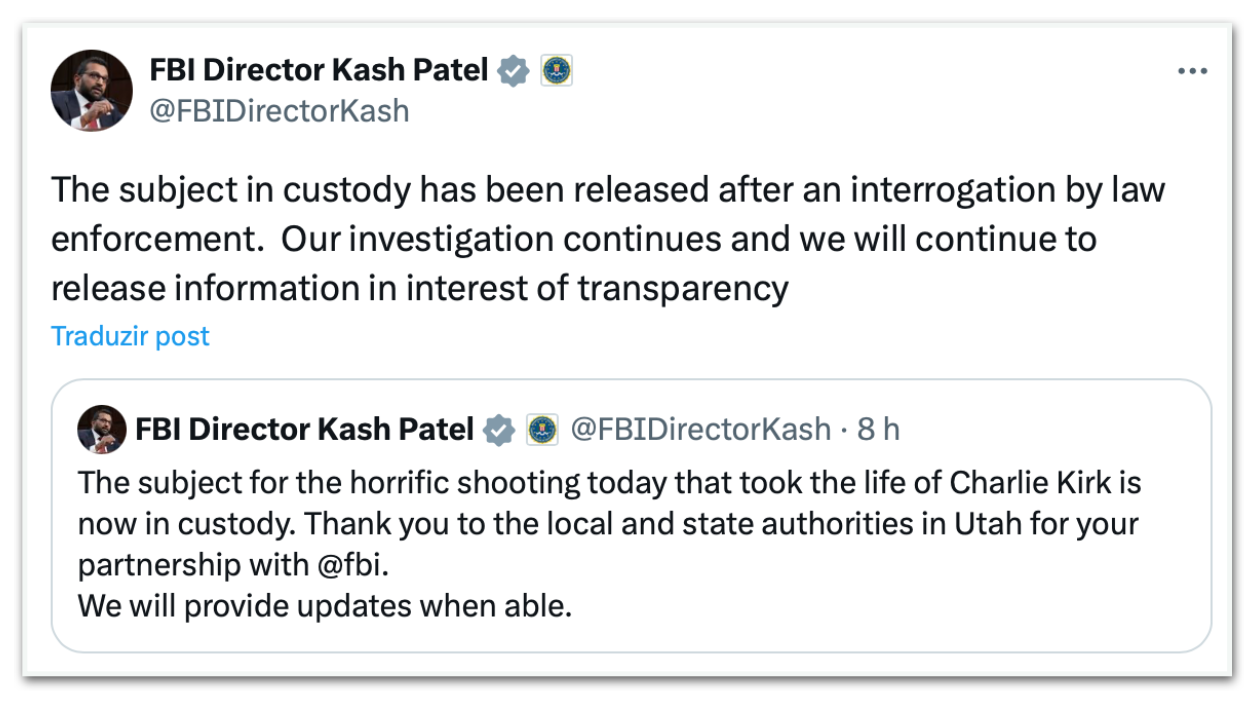Image resolution: width=1254 pixels, height=702 pixels.
Task: Click the verified badge in the quoted post
Action: (x=498, y=430)
